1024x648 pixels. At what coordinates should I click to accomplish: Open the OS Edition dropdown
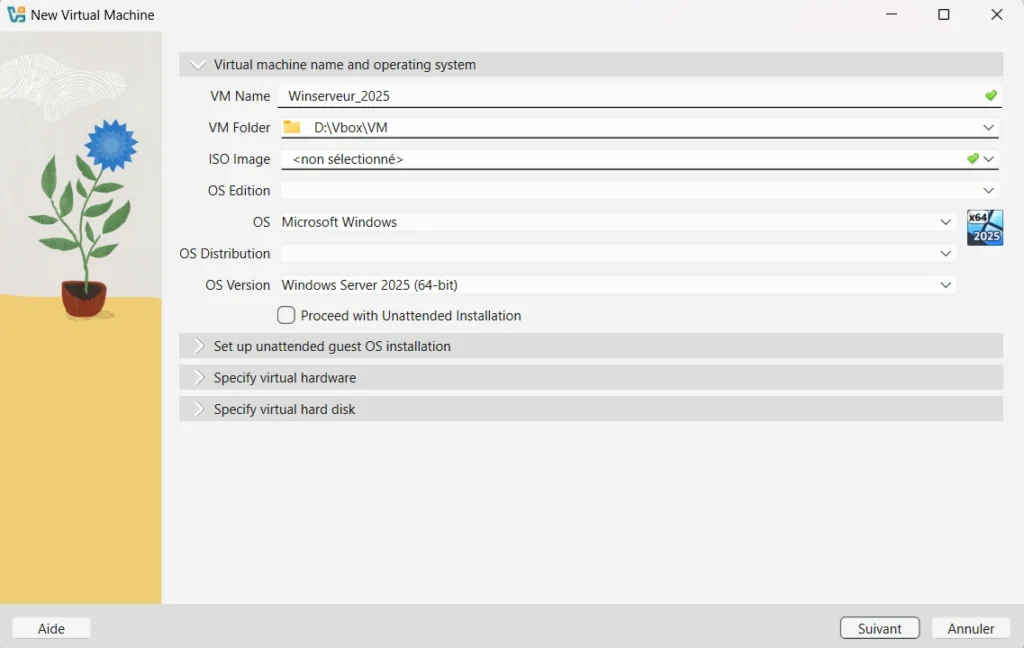639,190
